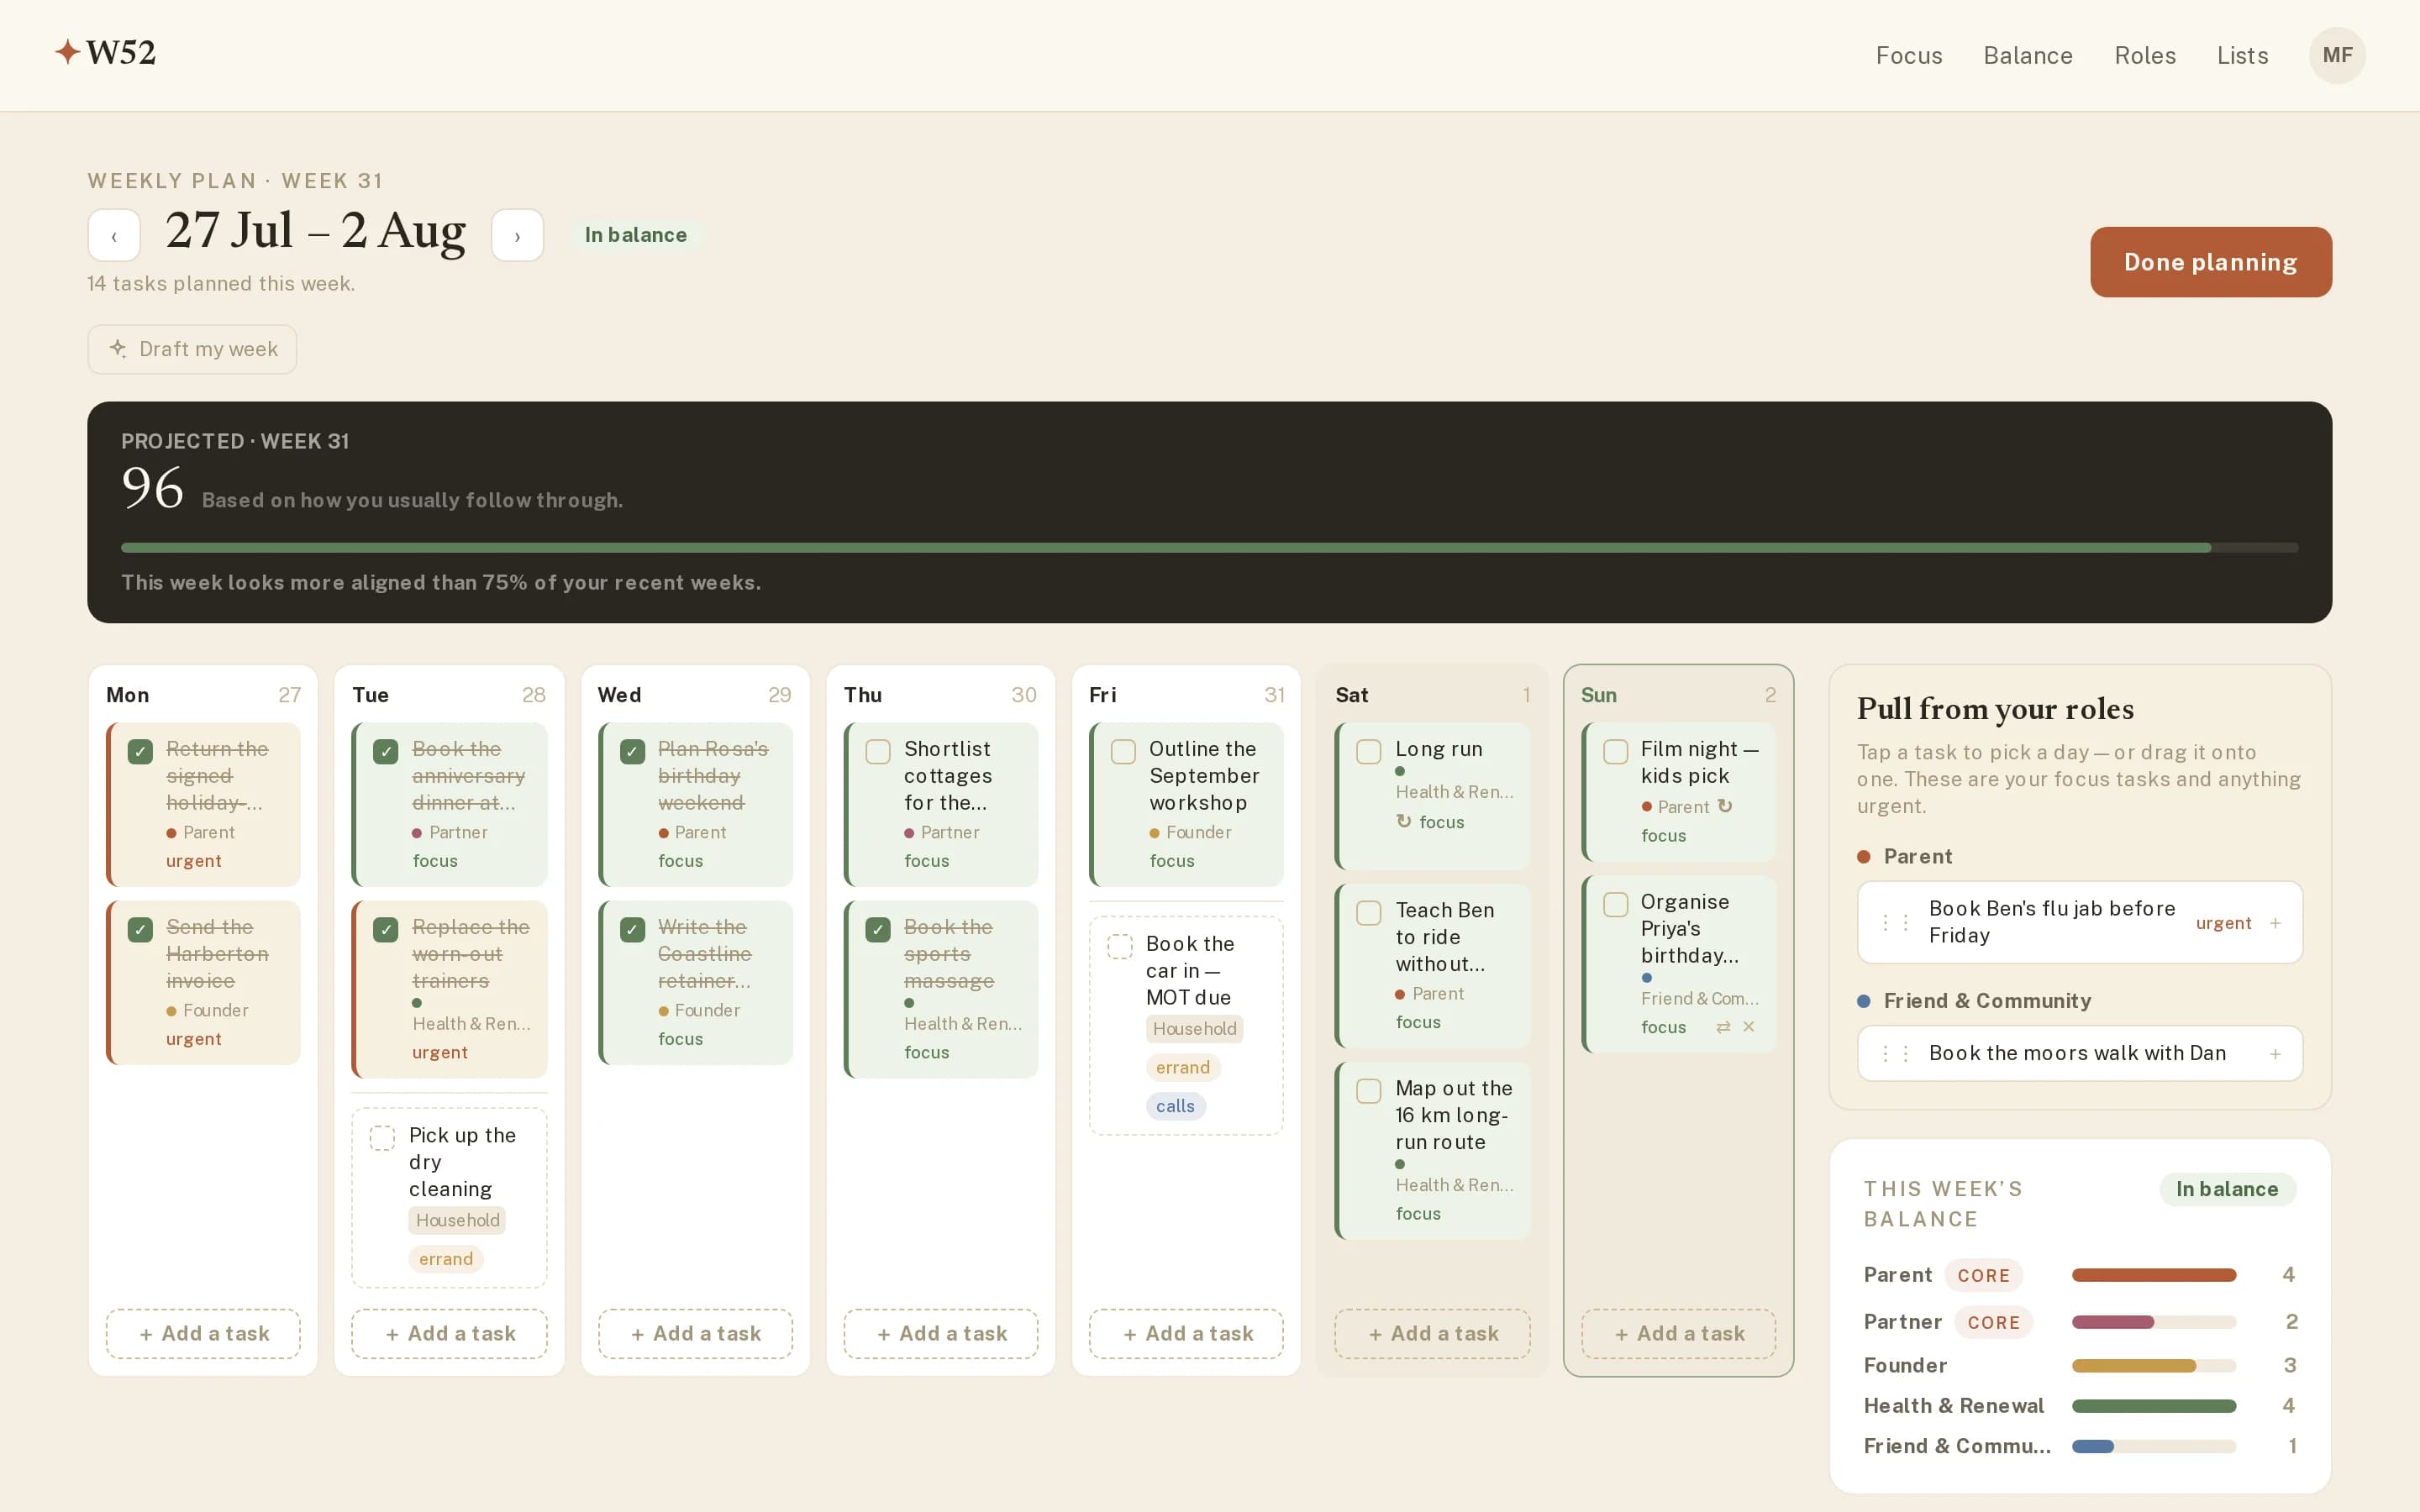This screenshot has width=2420, height=1512.
Task: Click the Founder balance bar
Action: [x=2153, y=1366]
